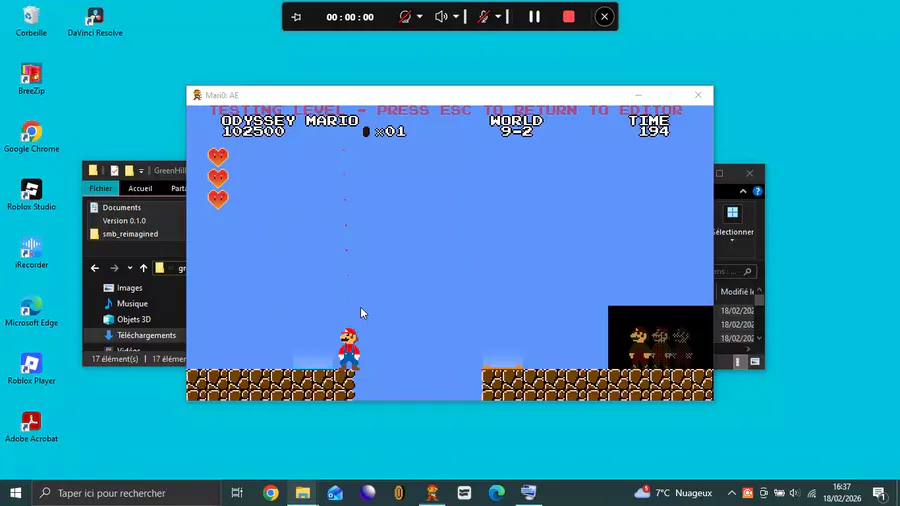Open the webcam options dropdown arrow
Viewport: 900px width, 506px height.
pyautogui.click(x=420, y=17)
